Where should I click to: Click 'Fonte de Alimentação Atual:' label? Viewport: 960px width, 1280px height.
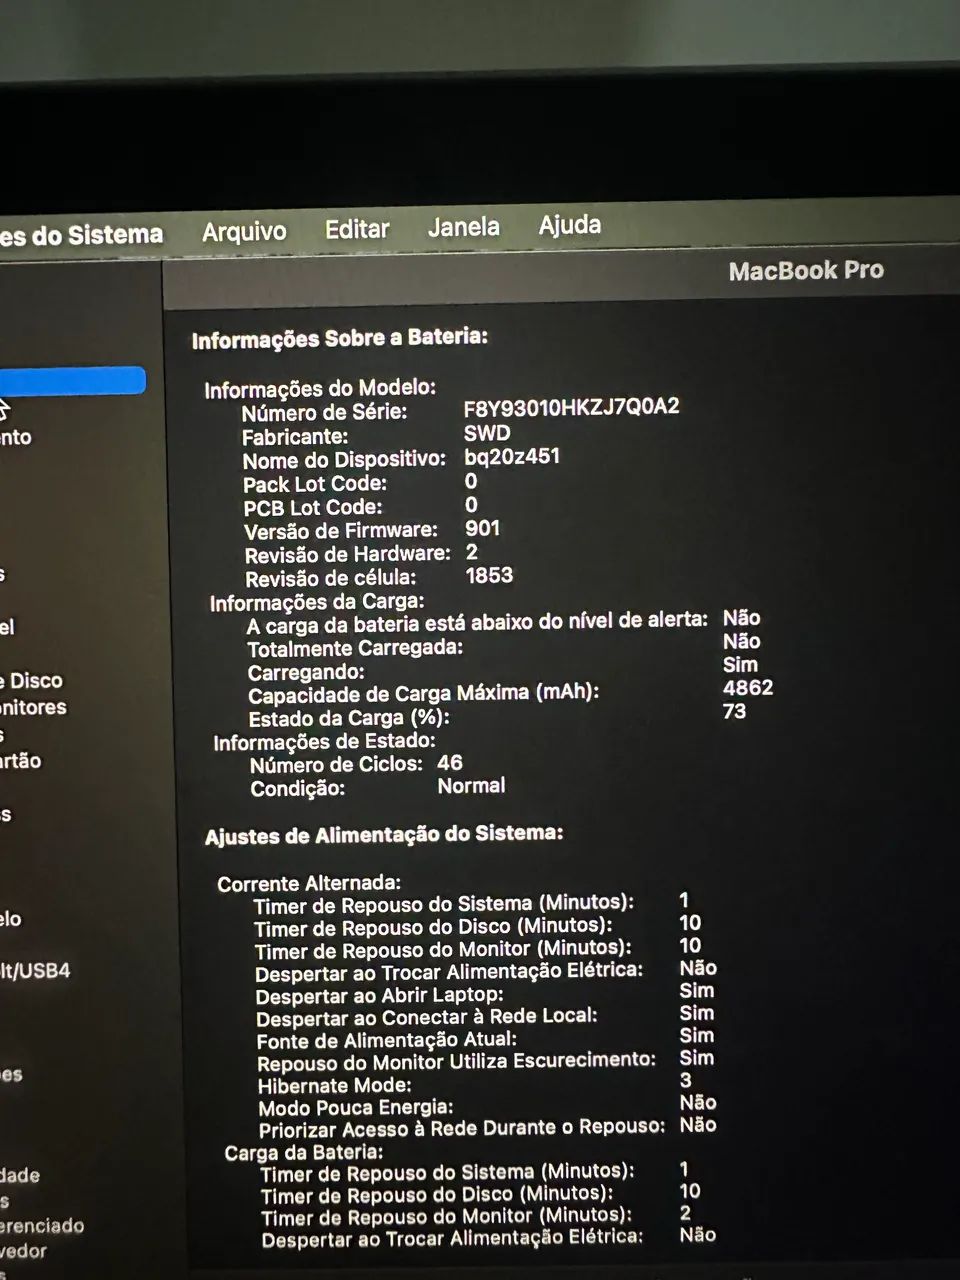tap(387, 1040)
